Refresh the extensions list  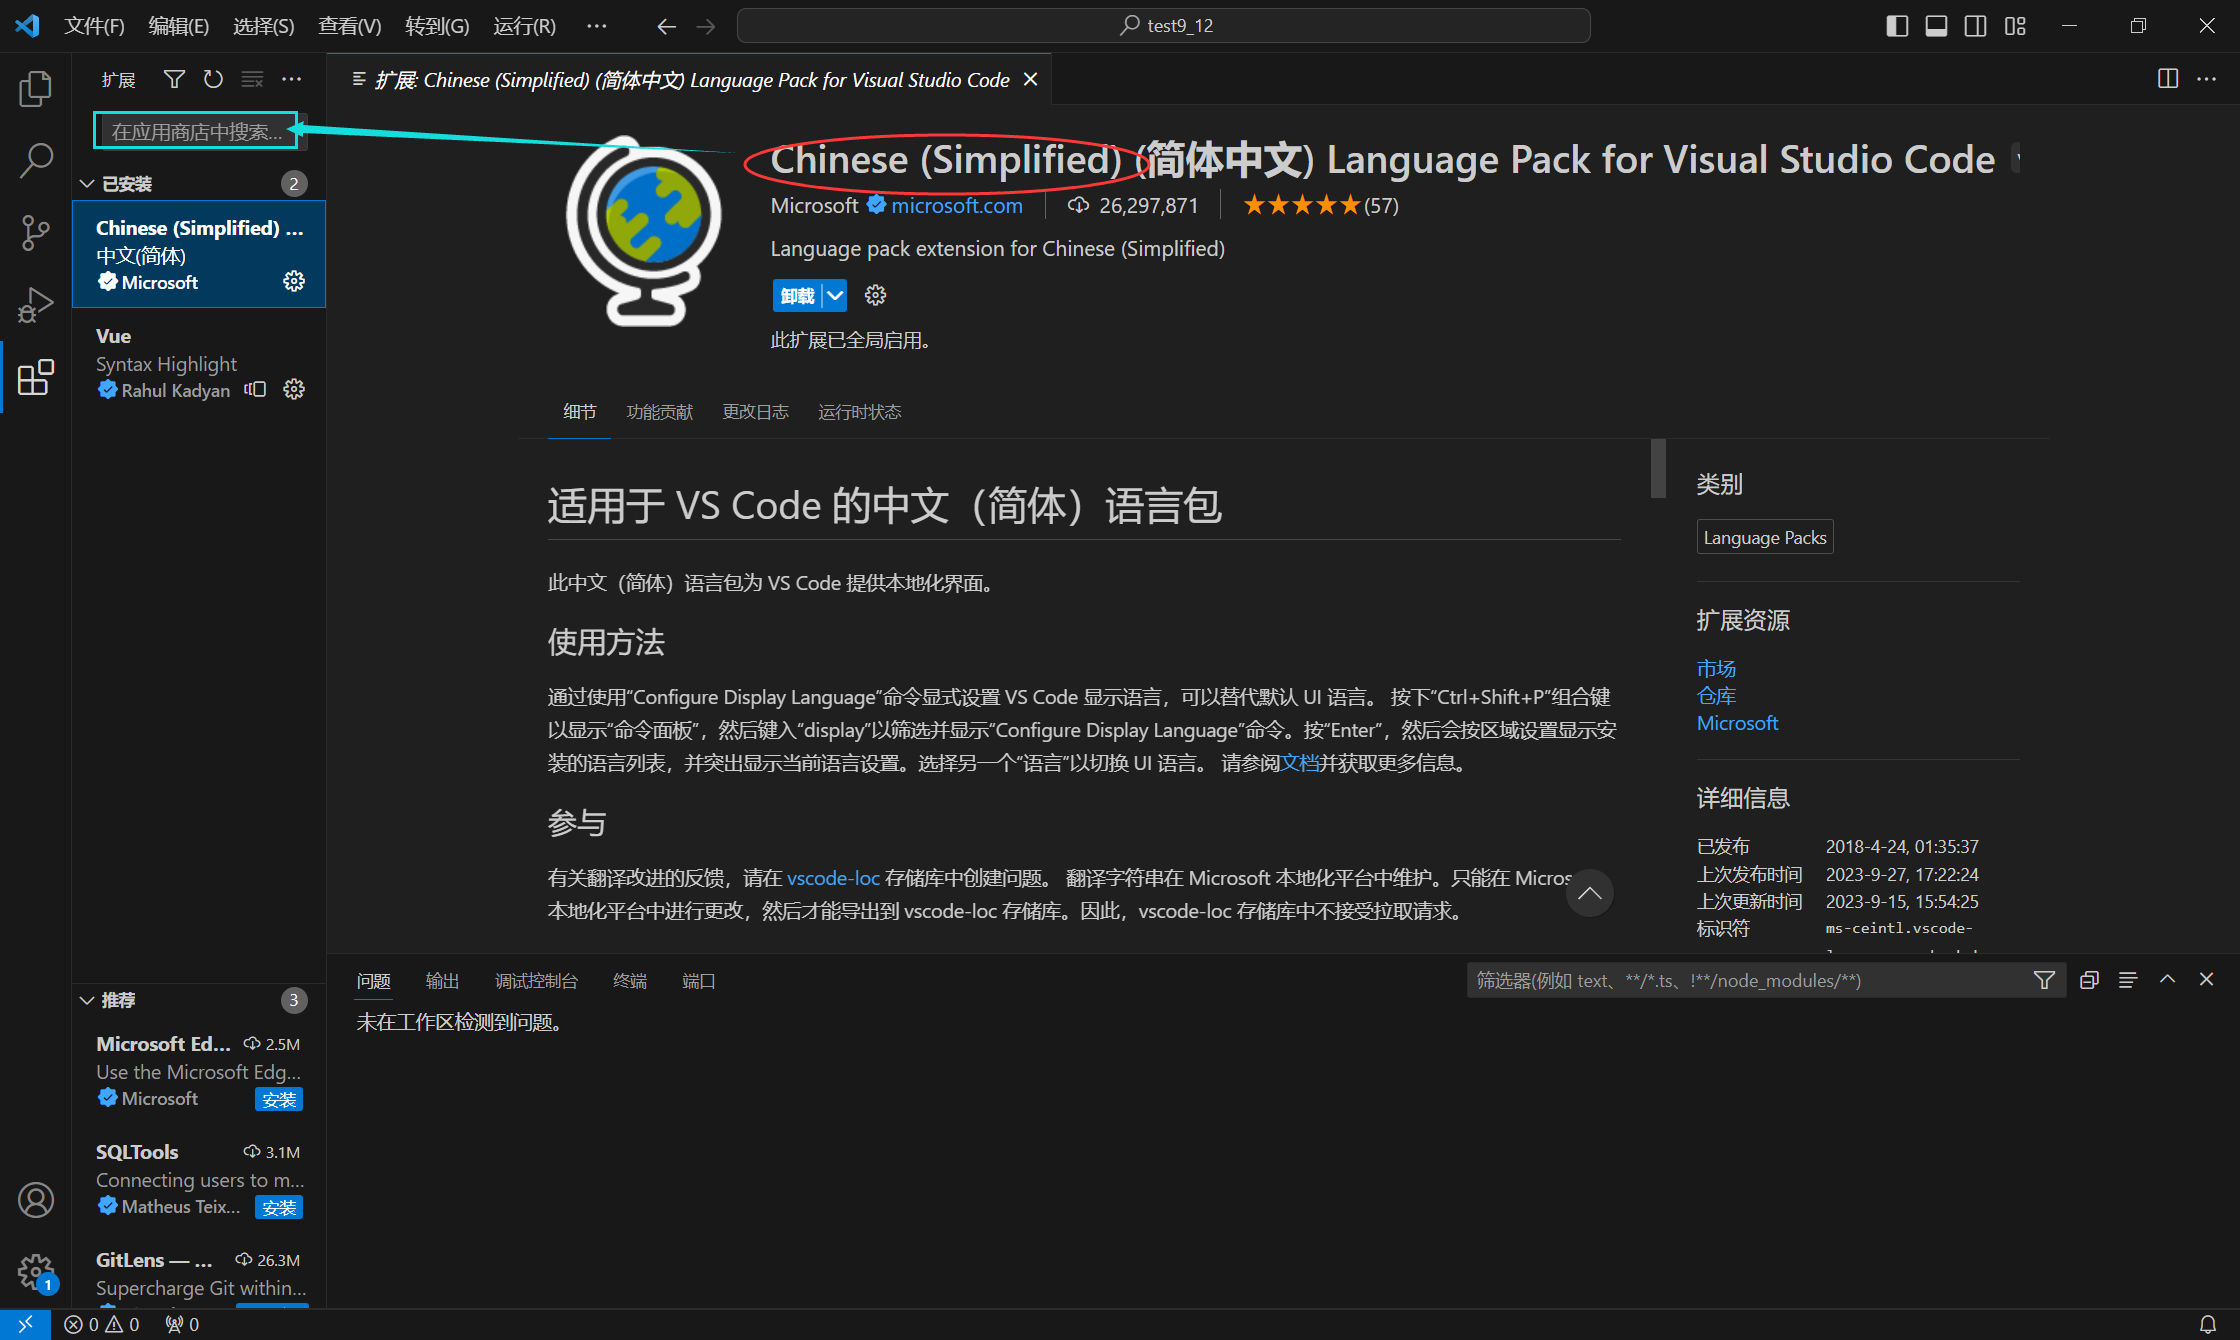click(x=213, y=79)
